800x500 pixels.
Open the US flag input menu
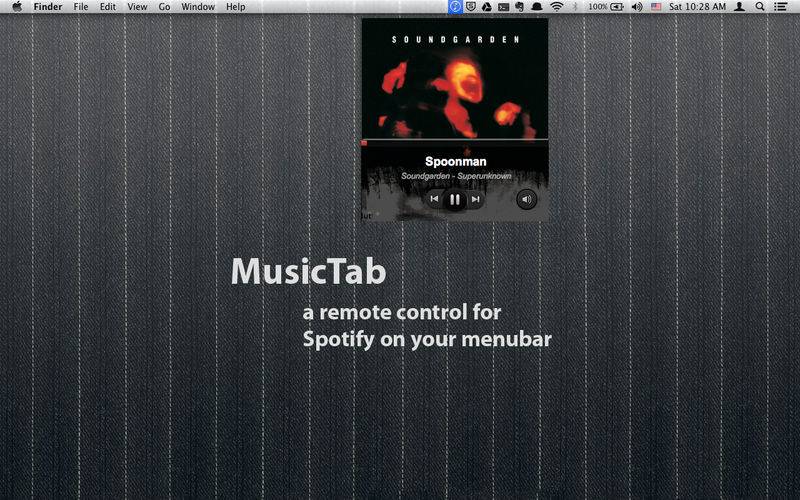656,7
